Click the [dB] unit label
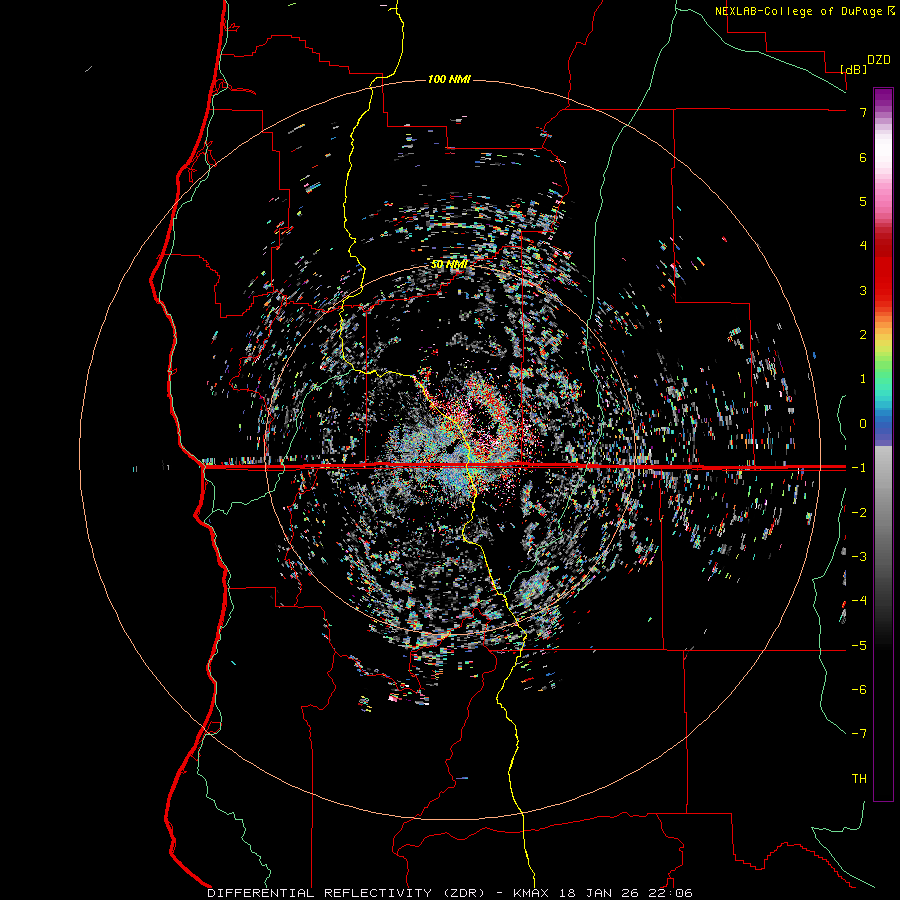The height and width of the screenshot is (900, 900). tap(854, 70)
